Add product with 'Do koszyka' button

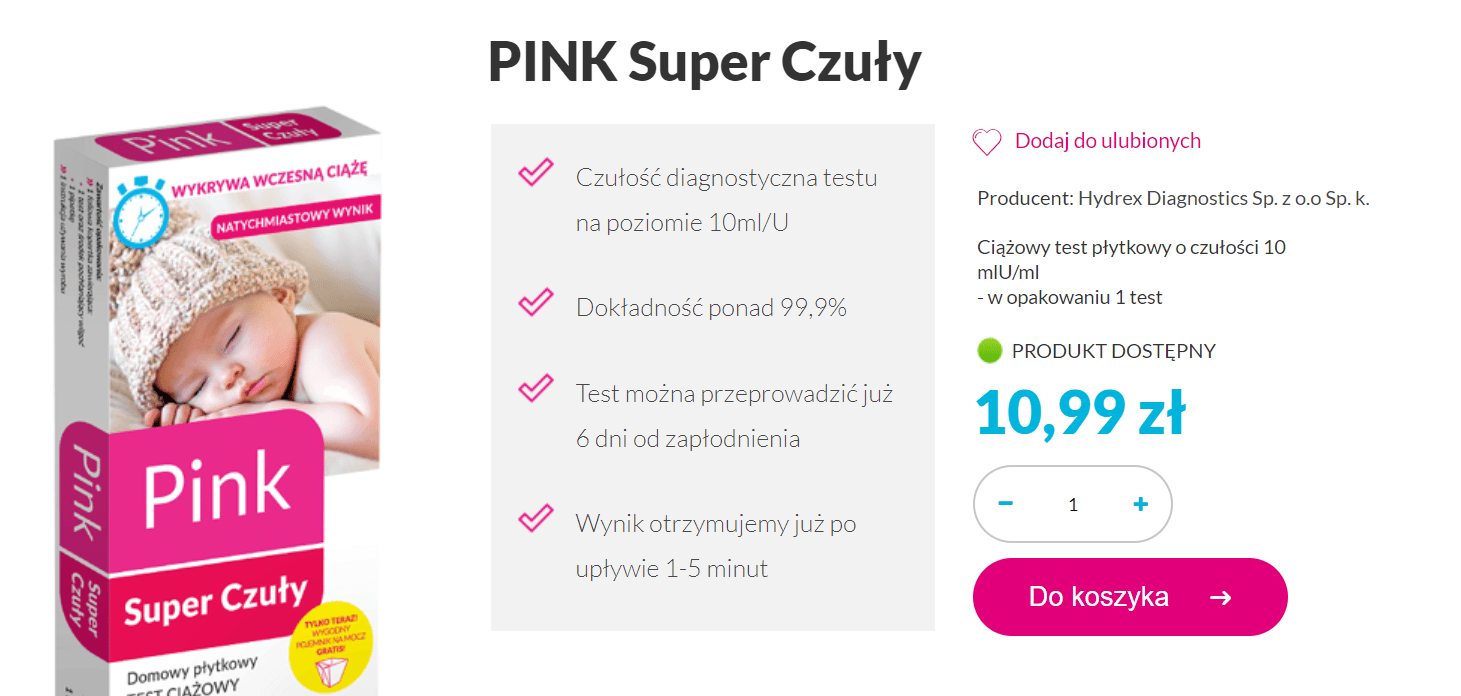[1130, 597]
